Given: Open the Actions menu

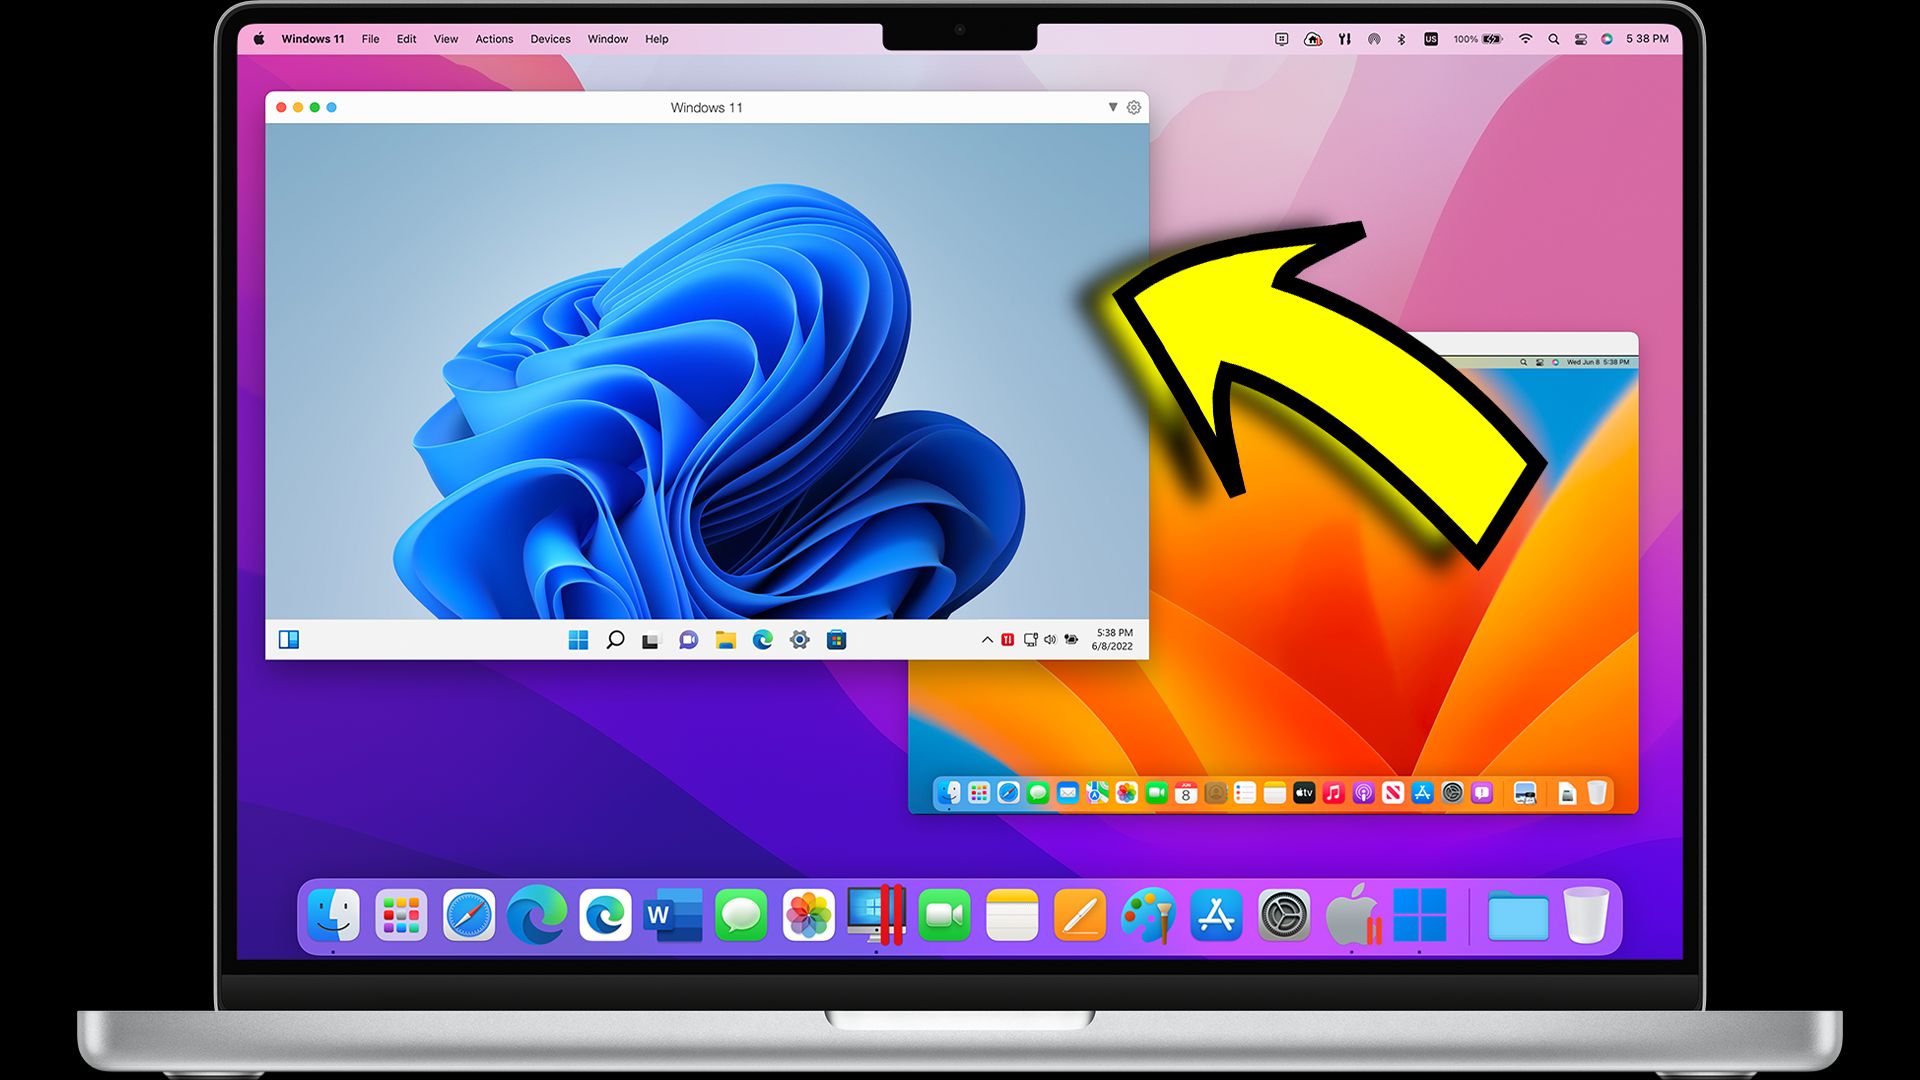Looking at the screenshot, I should (494, 39).
